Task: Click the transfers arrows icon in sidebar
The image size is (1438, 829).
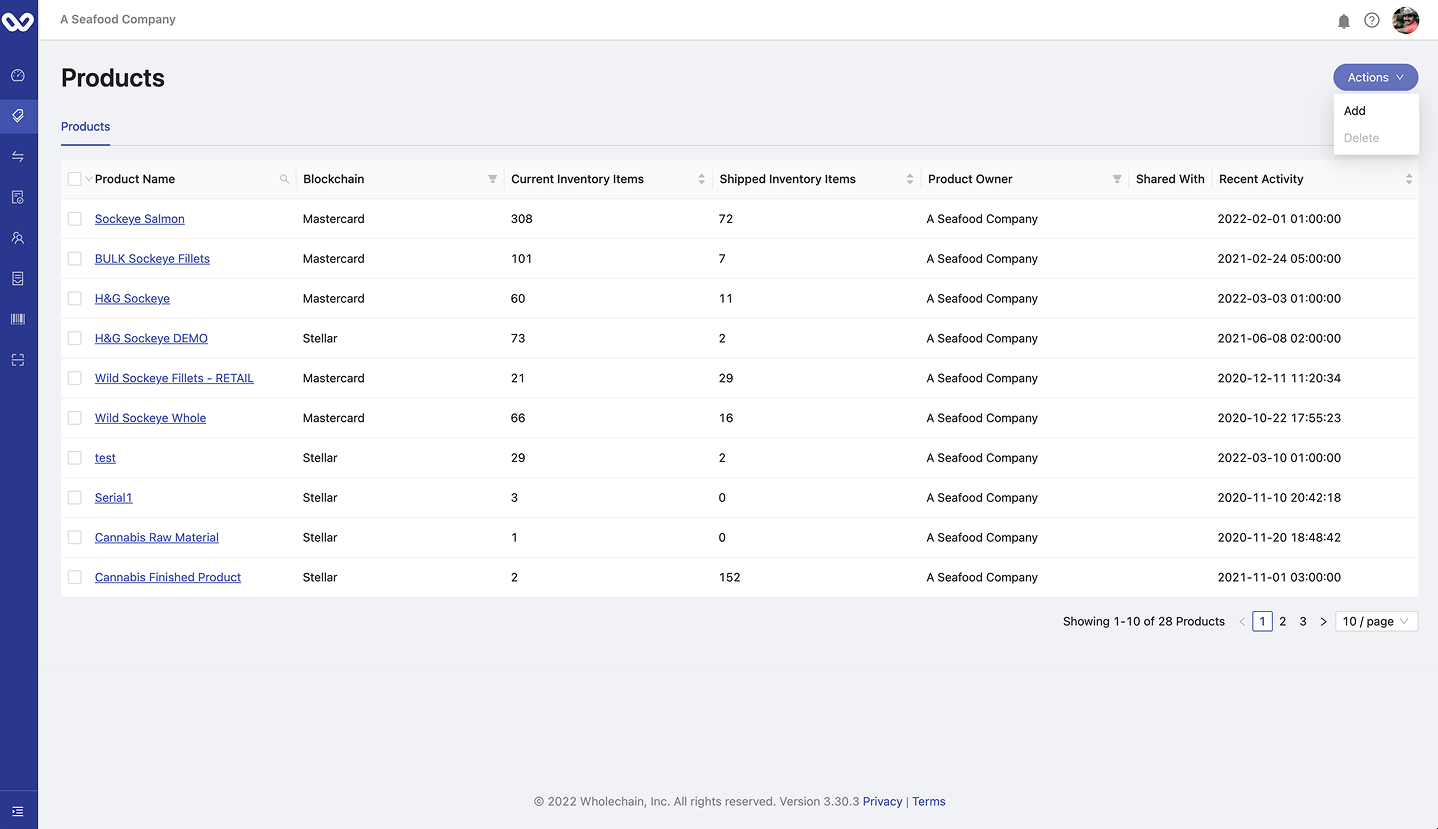Action: 18,156
